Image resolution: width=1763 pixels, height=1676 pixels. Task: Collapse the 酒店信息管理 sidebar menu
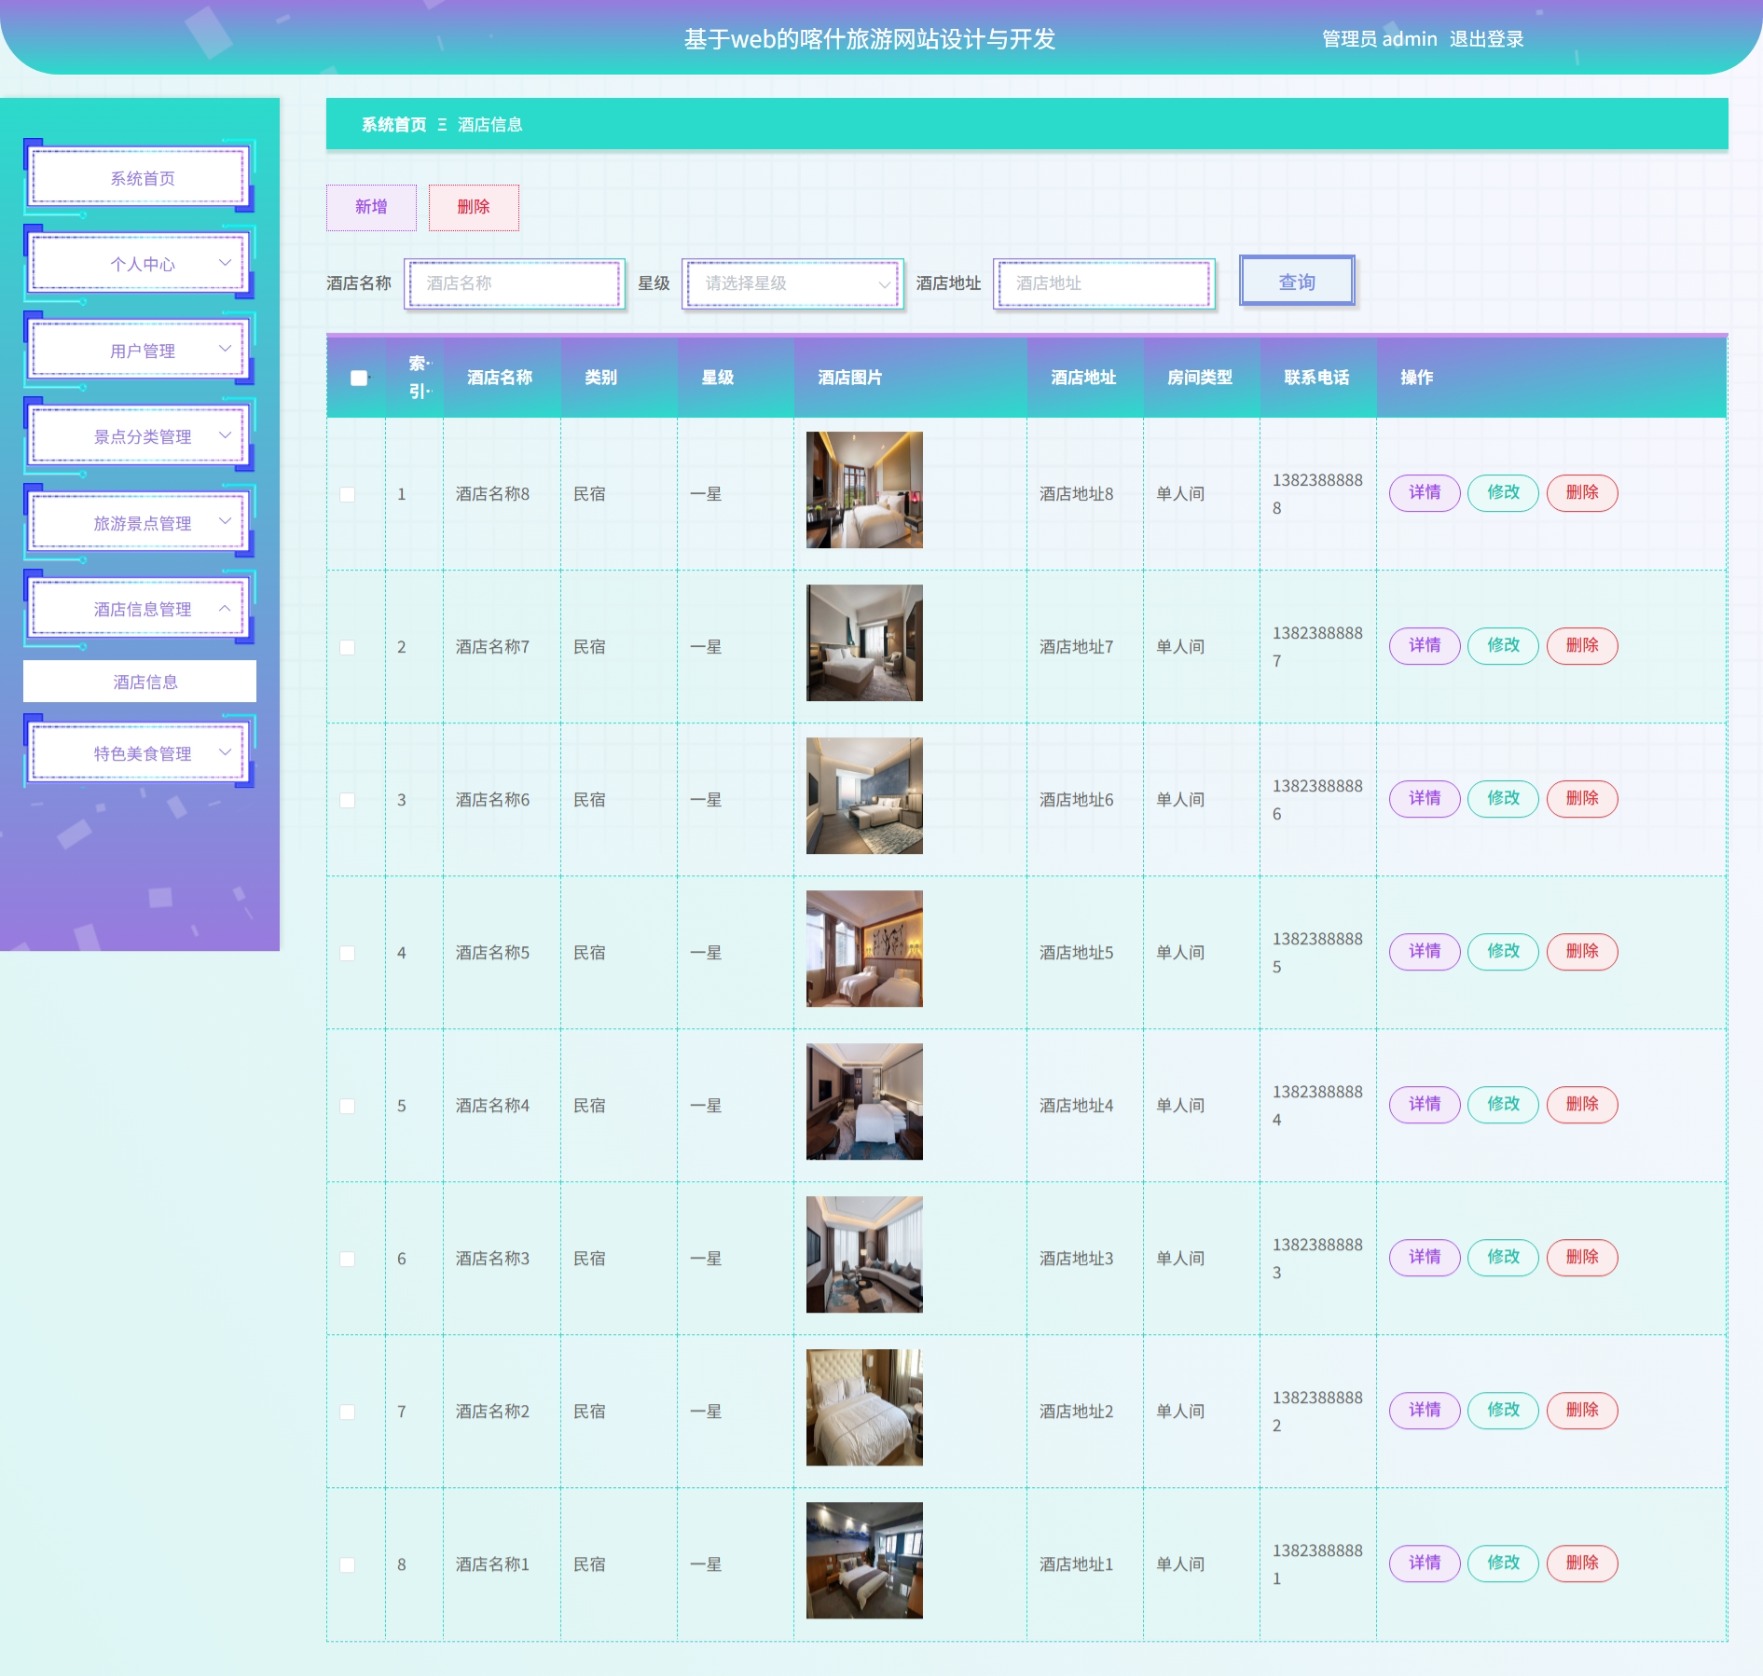pyautogui.click(x=140, y=609)
